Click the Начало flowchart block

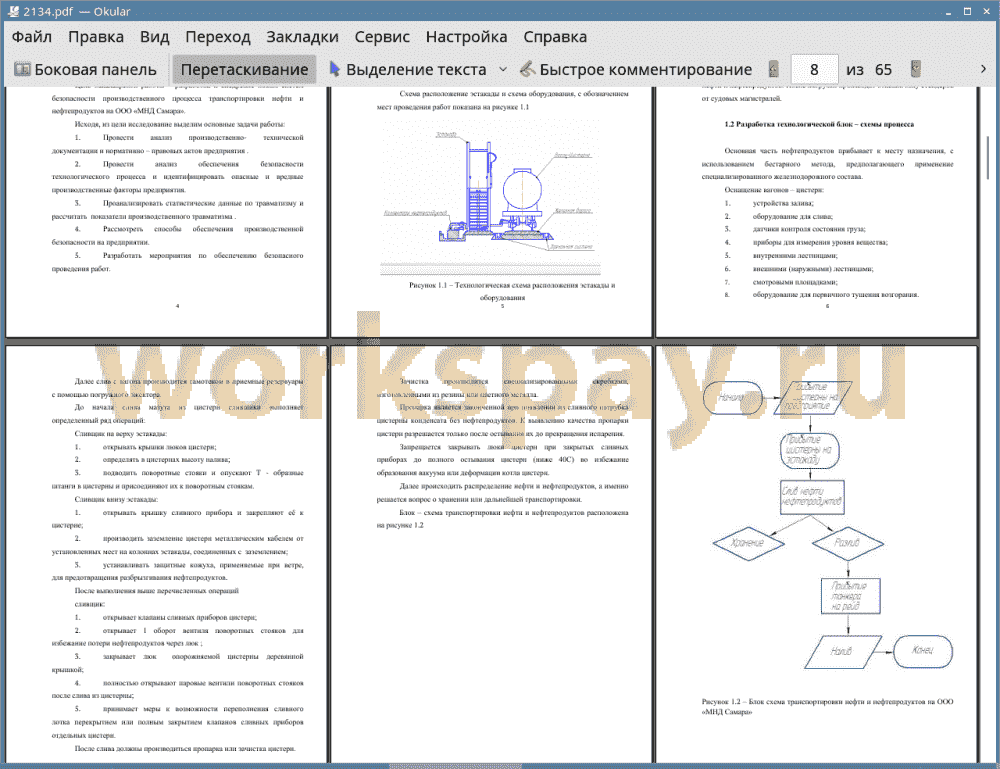[x=732, y=397]
